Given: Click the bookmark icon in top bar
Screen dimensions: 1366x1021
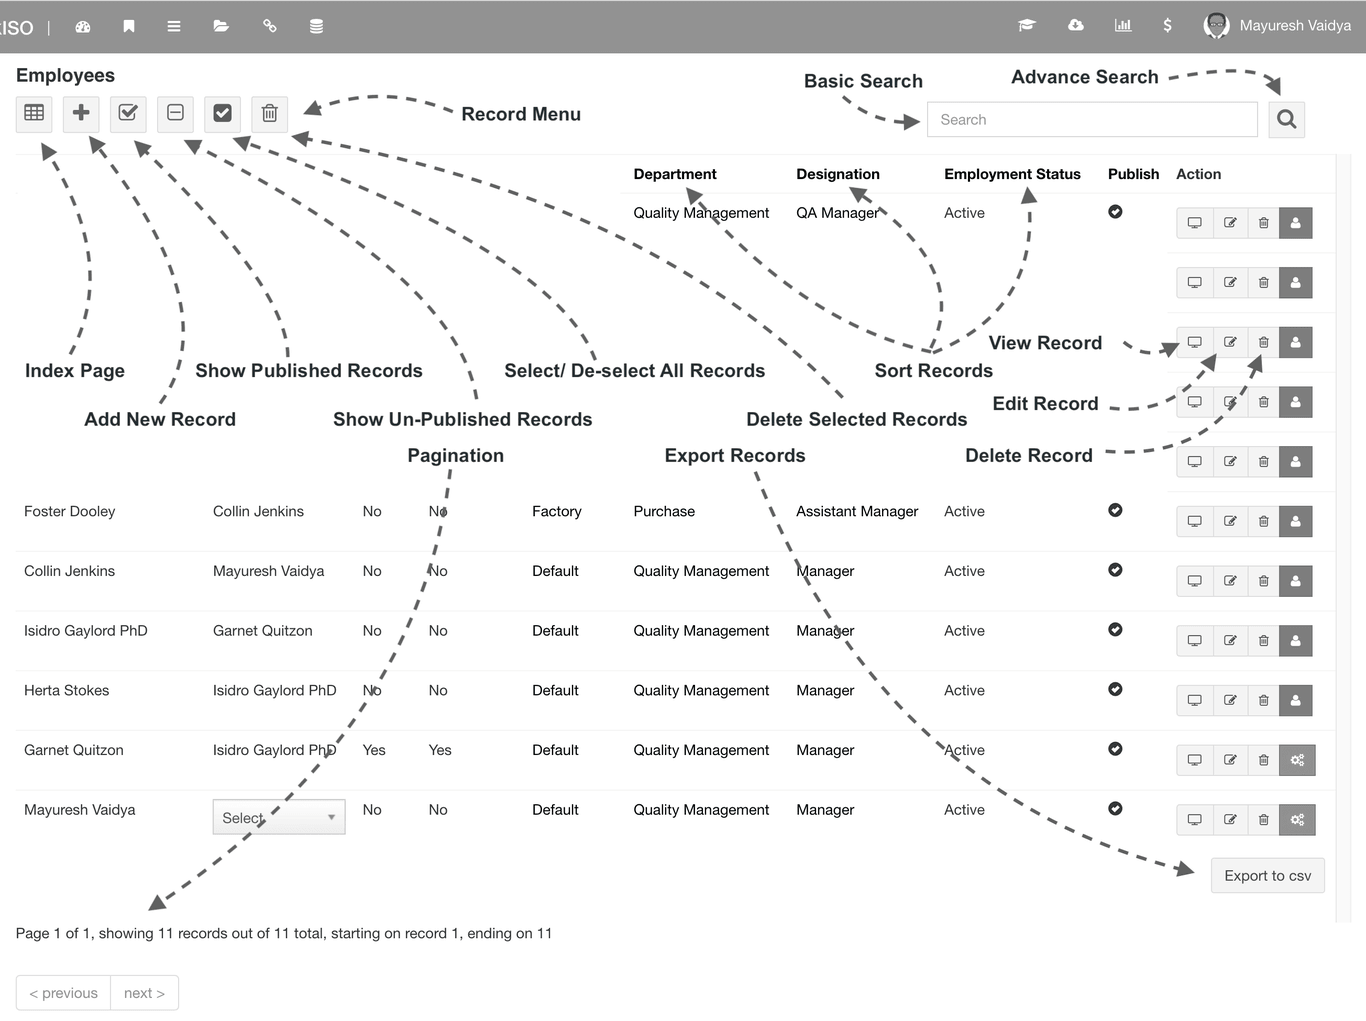Looking at the screenshot, I should (129, 26).
